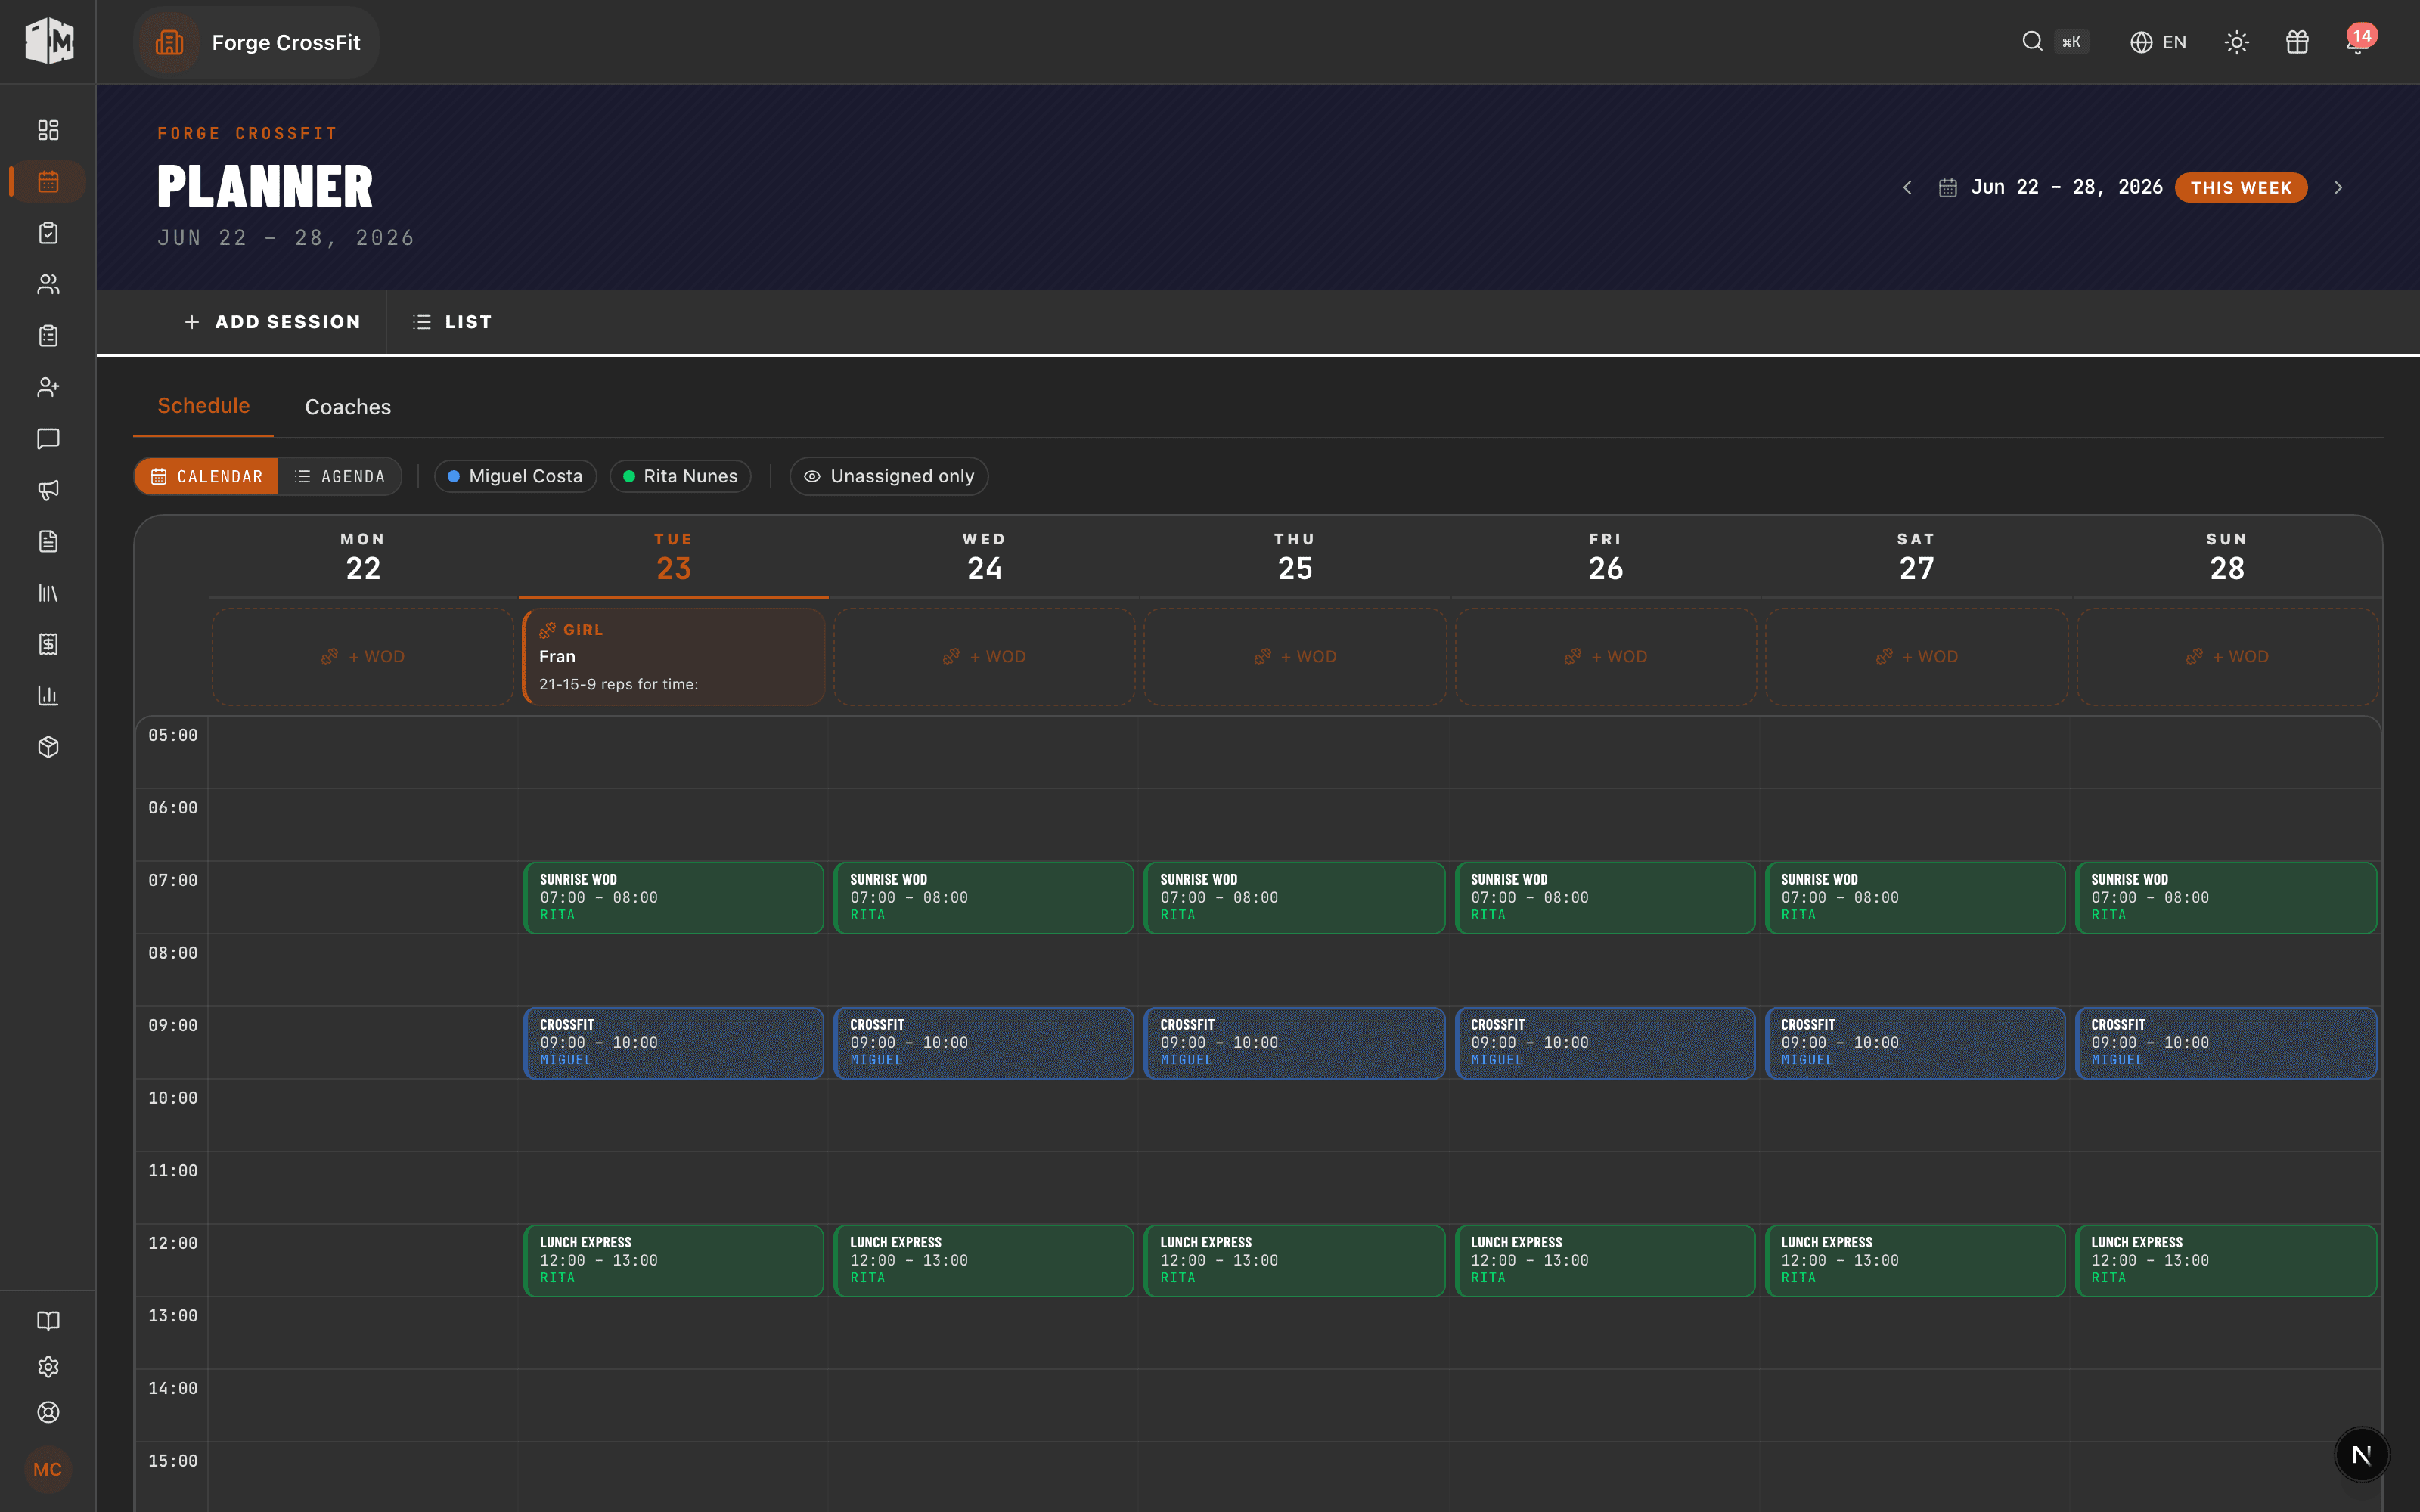Add a WOD for Wednesday 24
This screenshot has width=2420, height=1512.
pyautogui.click(x=984, y=656)
